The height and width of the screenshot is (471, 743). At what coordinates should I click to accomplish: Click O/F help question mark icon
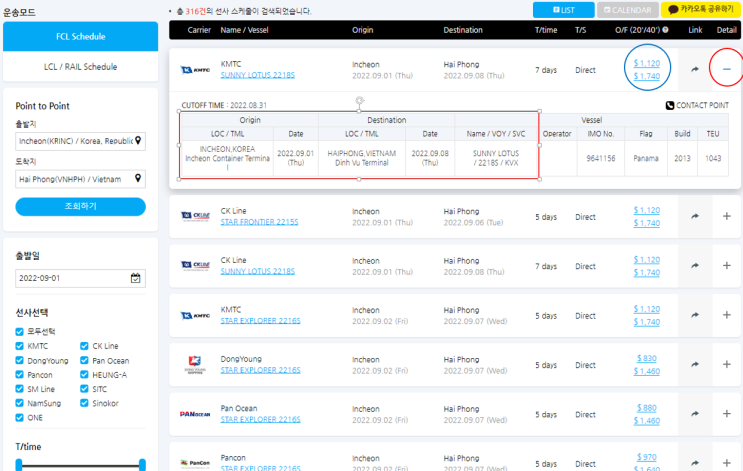coord(665,30)
